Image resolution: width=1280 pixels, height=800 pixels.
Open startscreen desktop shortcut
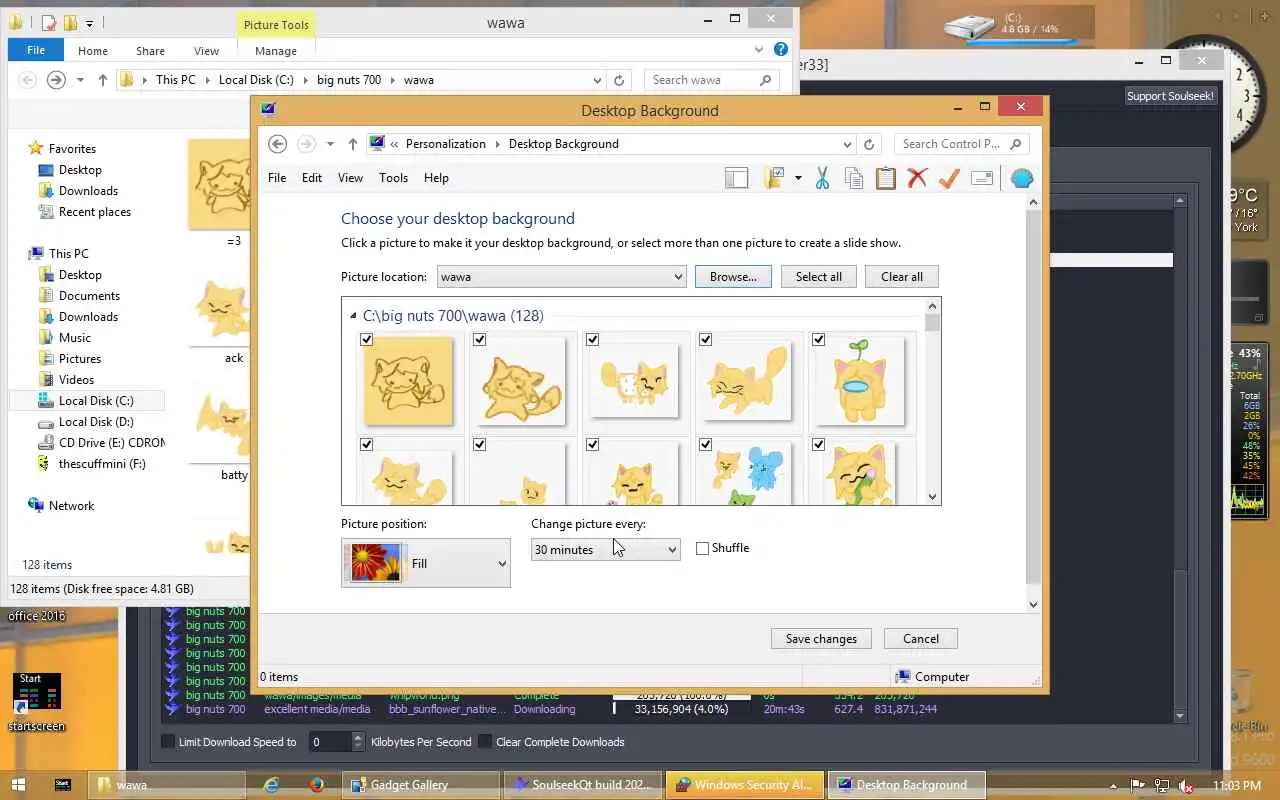(37, 701)
